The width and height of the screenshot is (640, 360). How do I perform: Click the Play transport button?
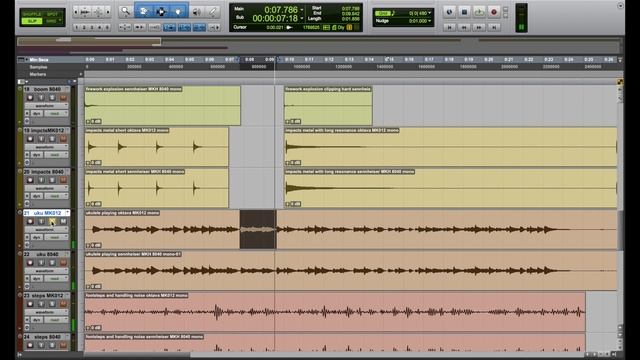[x=479, y=12]
